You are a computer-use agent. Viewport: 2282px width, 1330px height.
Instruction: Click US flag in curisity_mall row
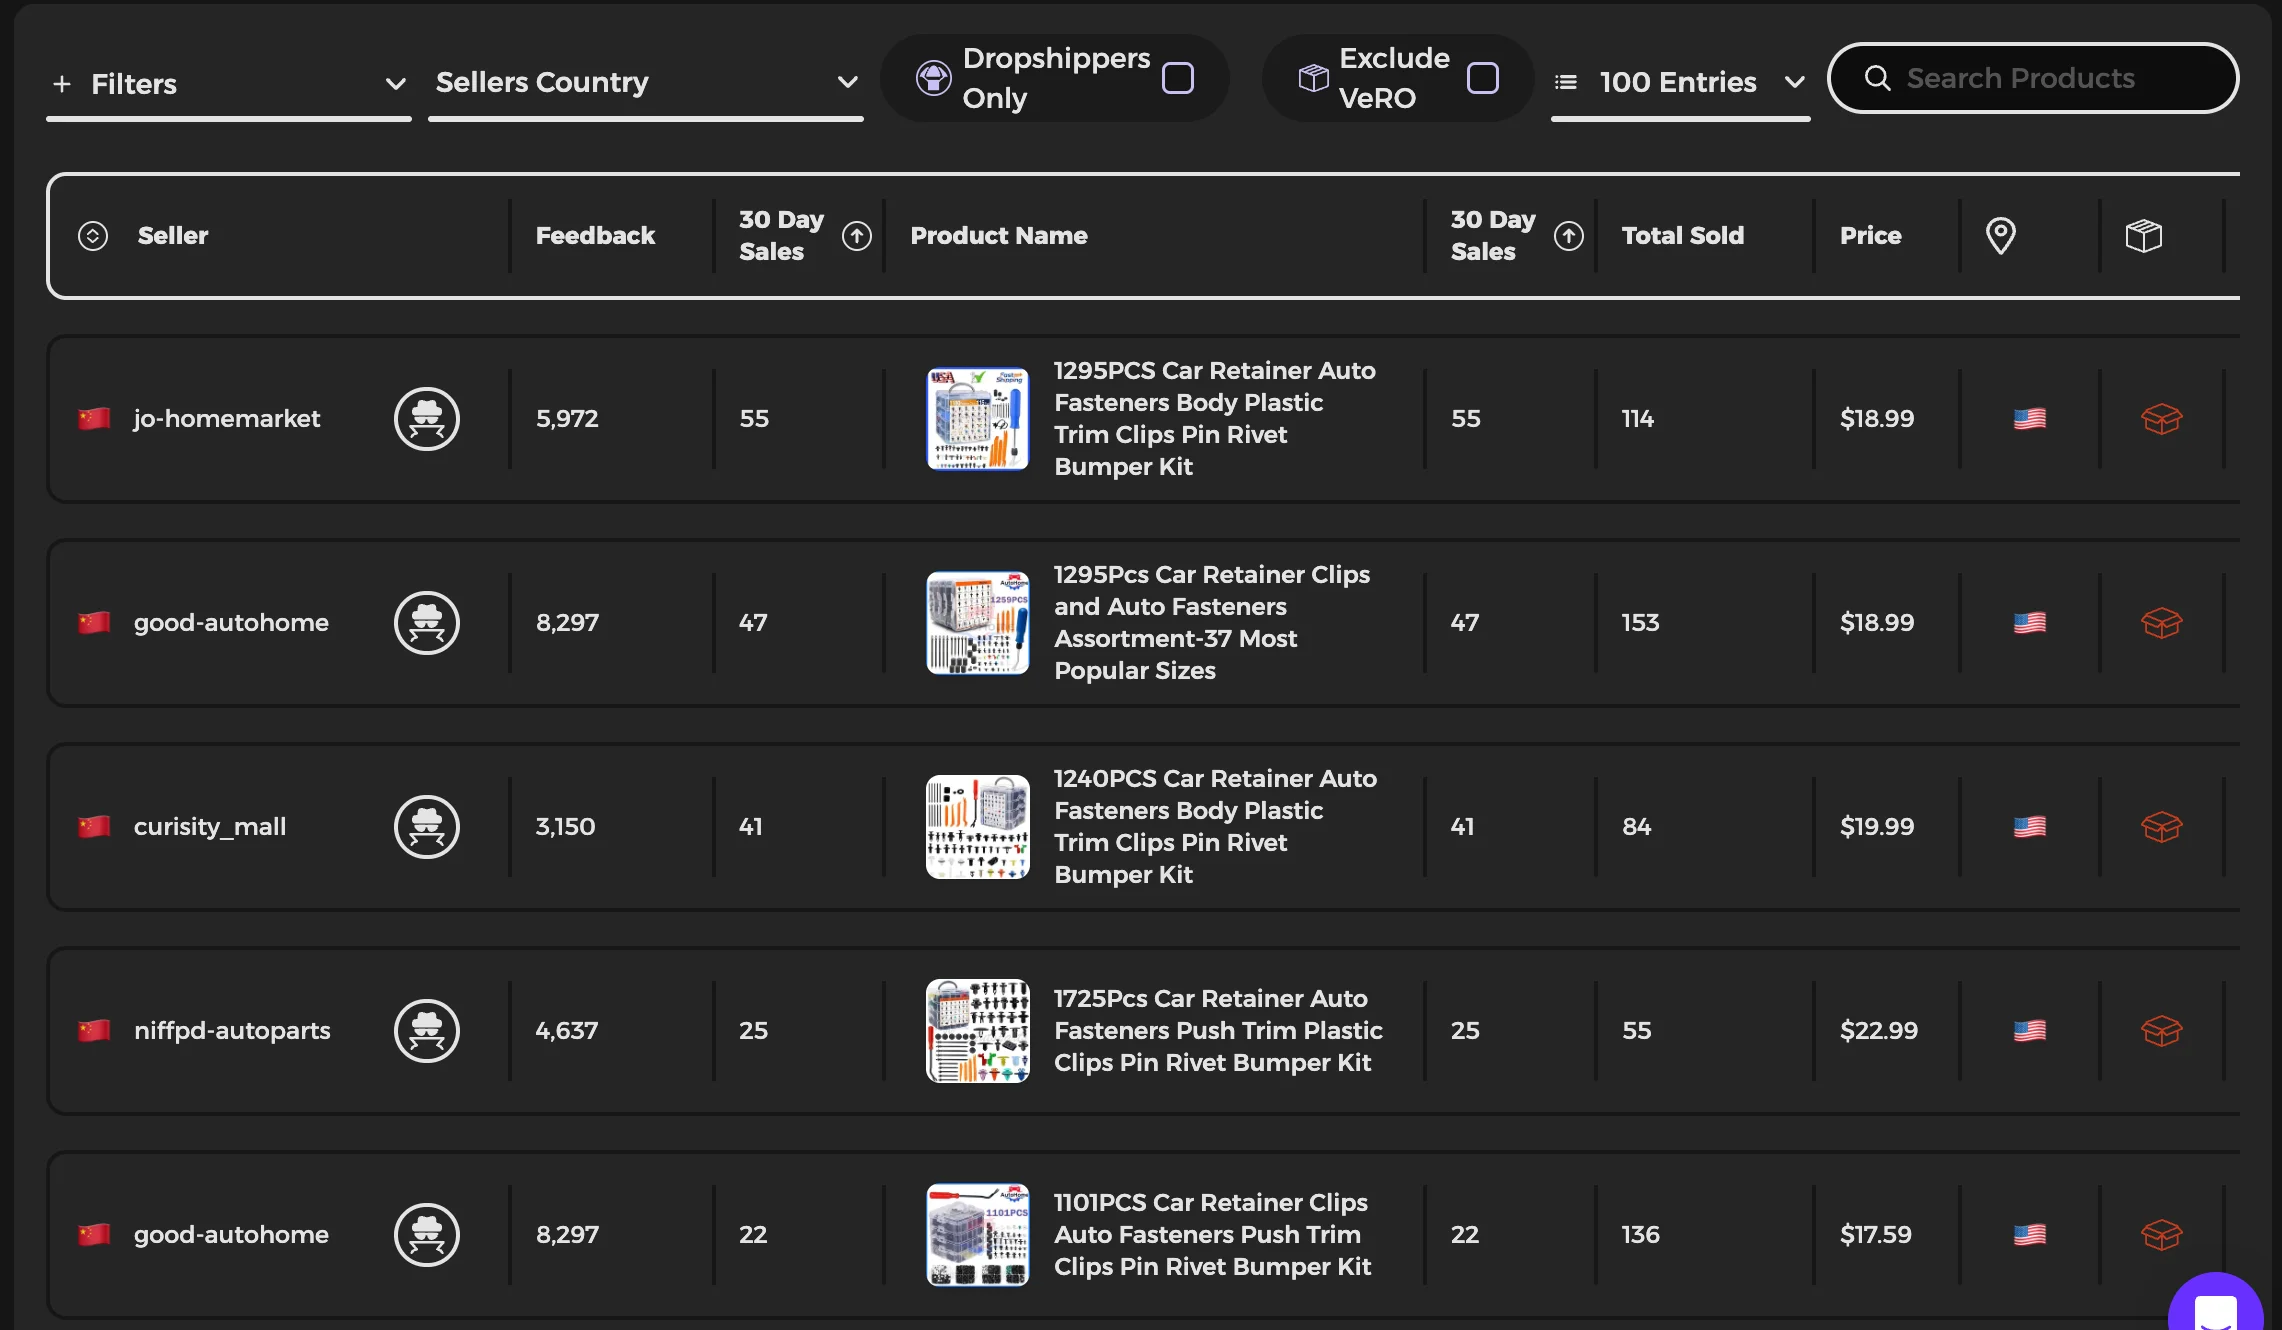2030,827
